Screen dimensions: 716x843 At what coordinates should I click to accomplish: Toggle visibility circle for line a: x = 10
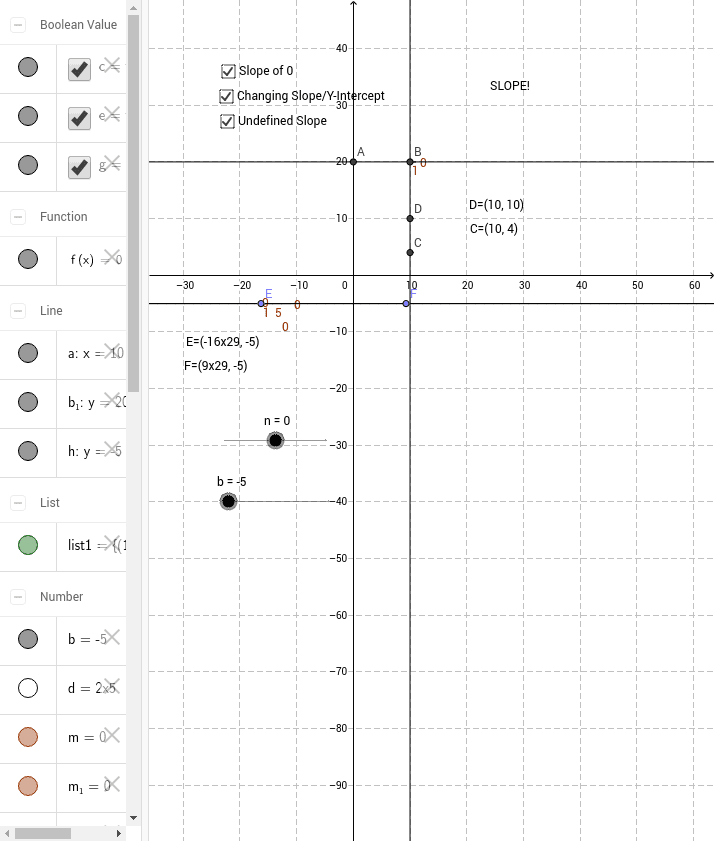click(28, 353)
